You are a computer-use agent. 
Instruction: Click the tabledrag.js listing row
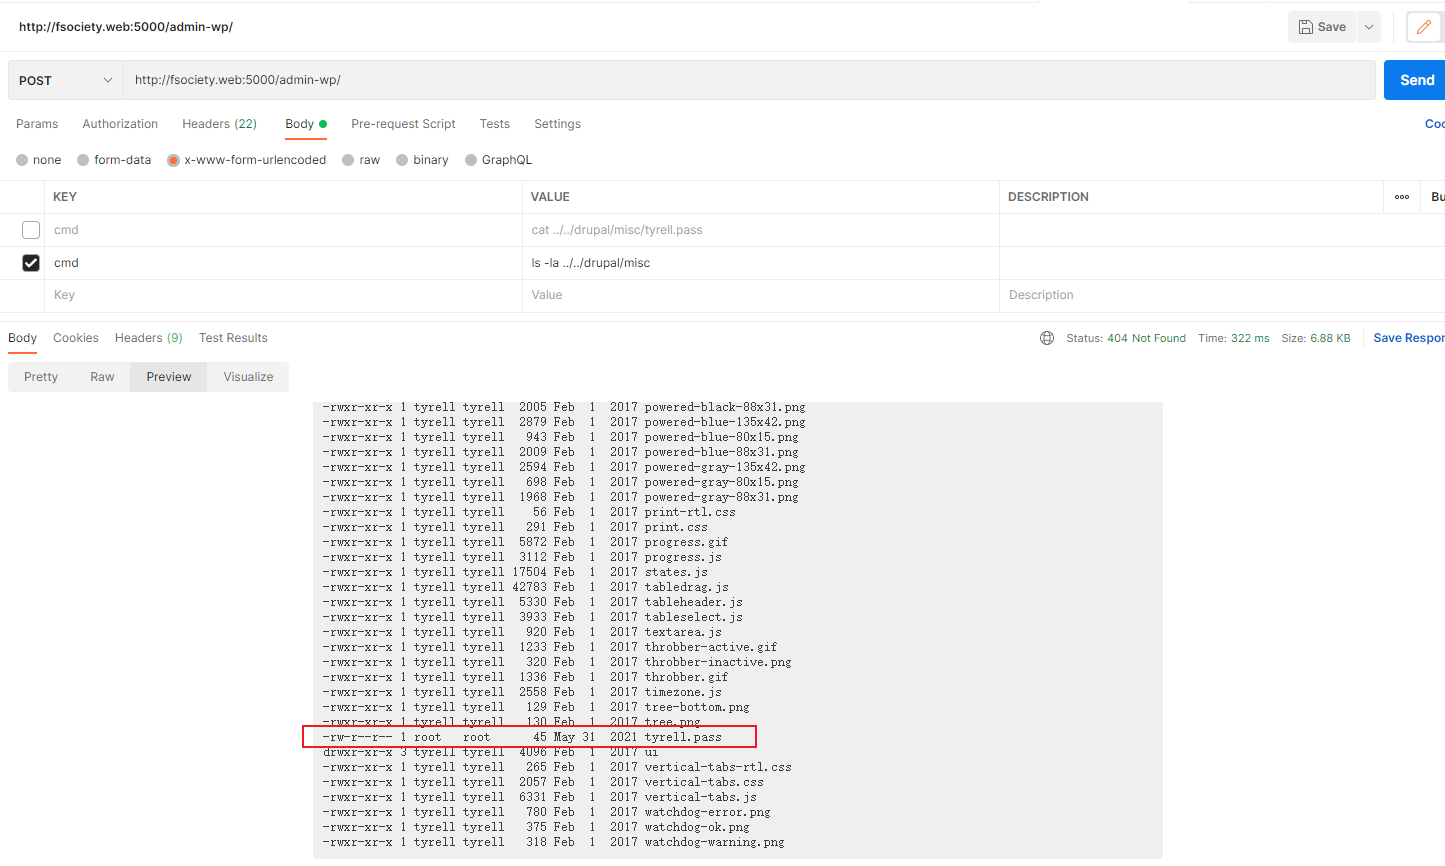coord(525,587)
